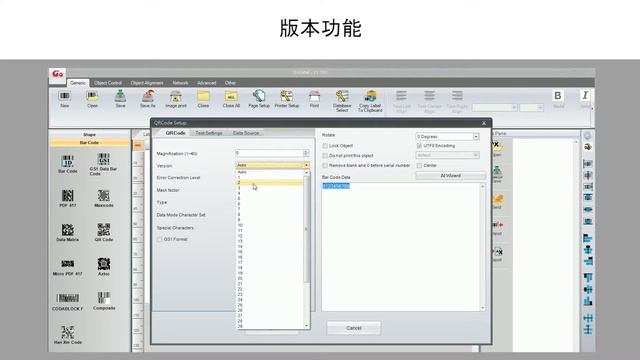Click the Print icon

pyautogui.click(x=314, y=99)
